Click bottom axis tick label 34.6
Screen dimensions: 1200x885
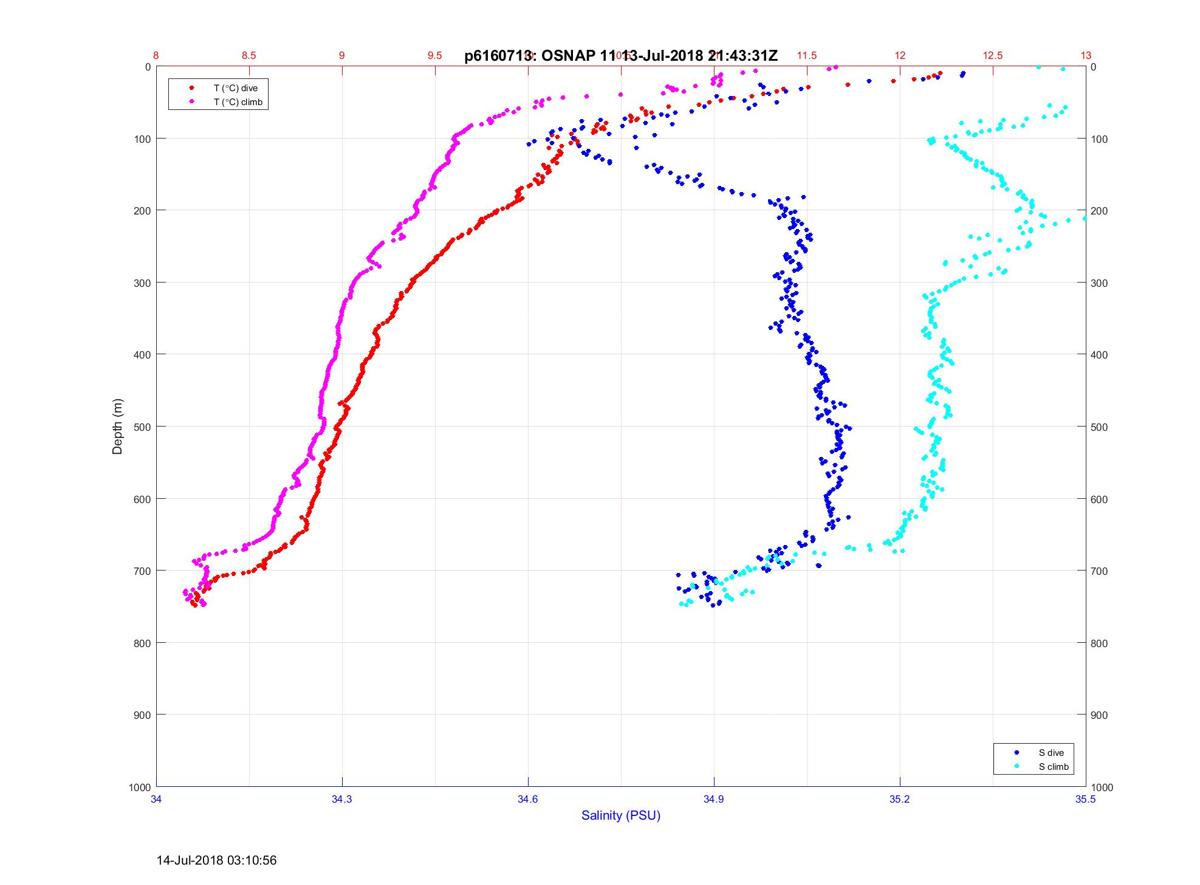tap(528, 799)
